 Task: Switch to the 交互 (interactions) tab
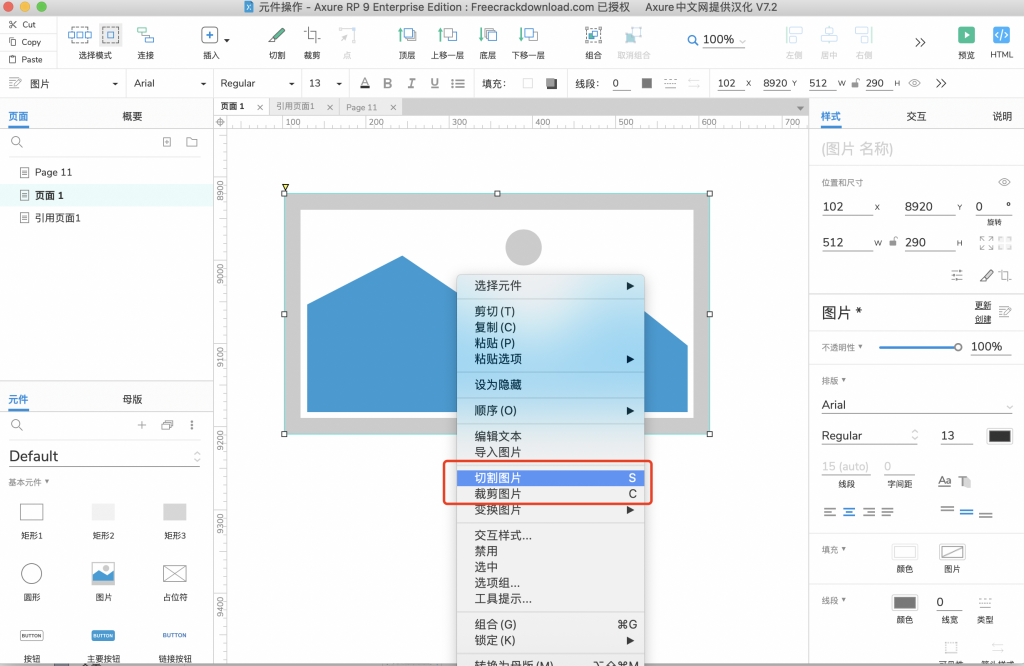point(916,117)
